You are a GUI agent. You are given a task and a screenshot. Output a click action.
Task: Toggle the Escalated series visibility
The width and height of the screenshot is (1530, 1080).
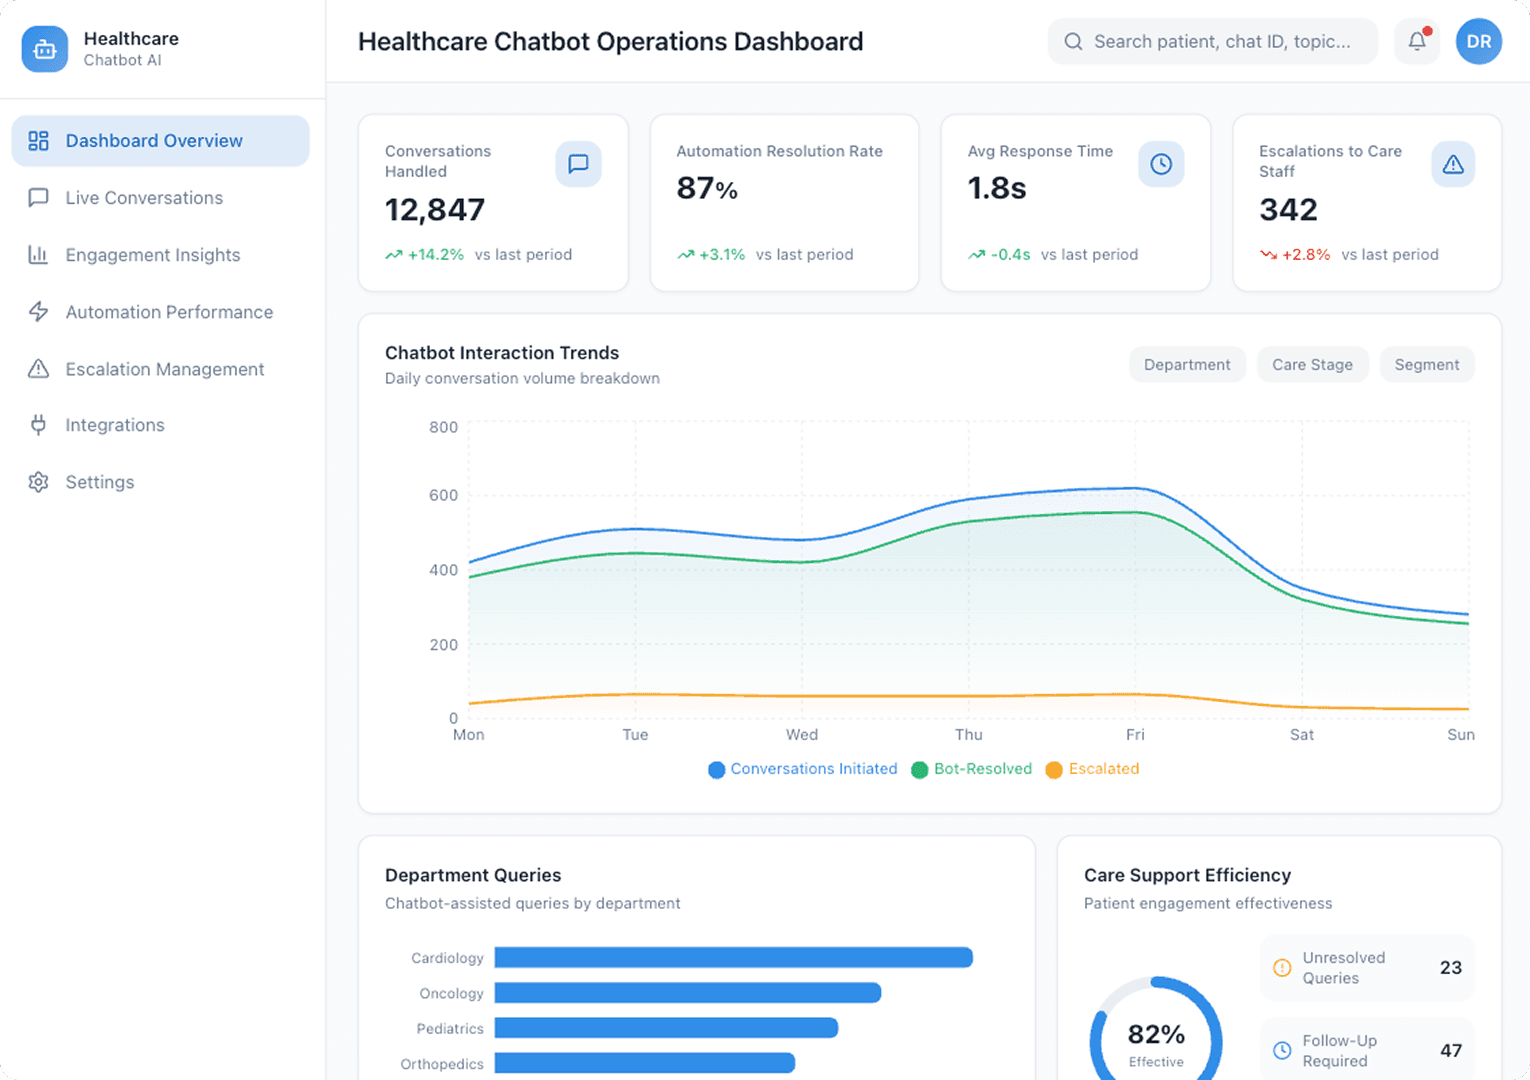[1092, 769]
